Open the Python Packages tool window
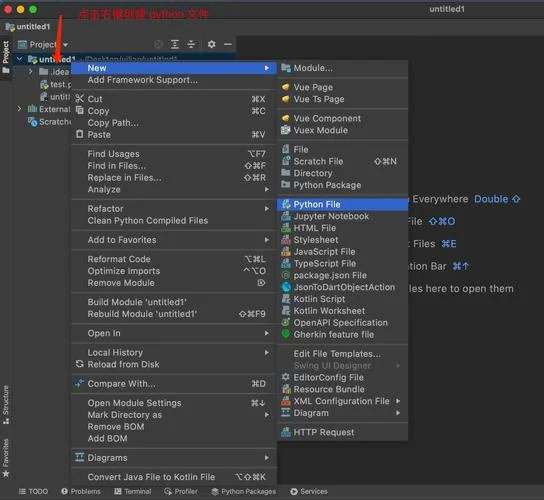 (244, 491)
